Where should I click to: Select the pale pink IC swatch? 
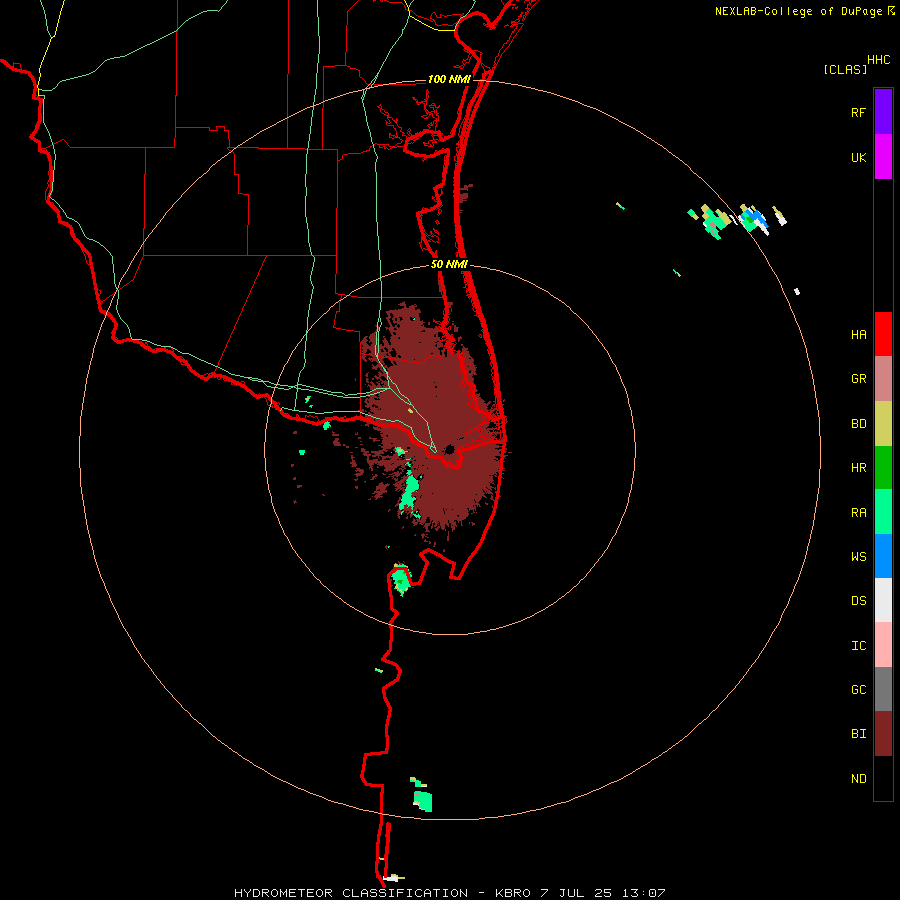click(883, 645)
